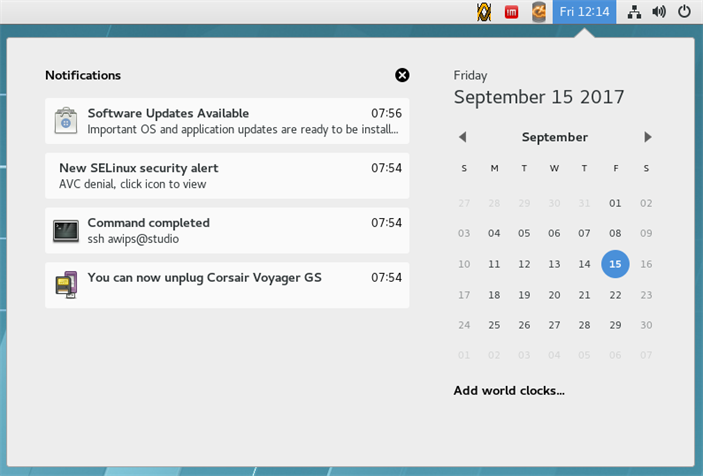
Task: Click the terminal icon in Command completed notification
Action: 66,231
